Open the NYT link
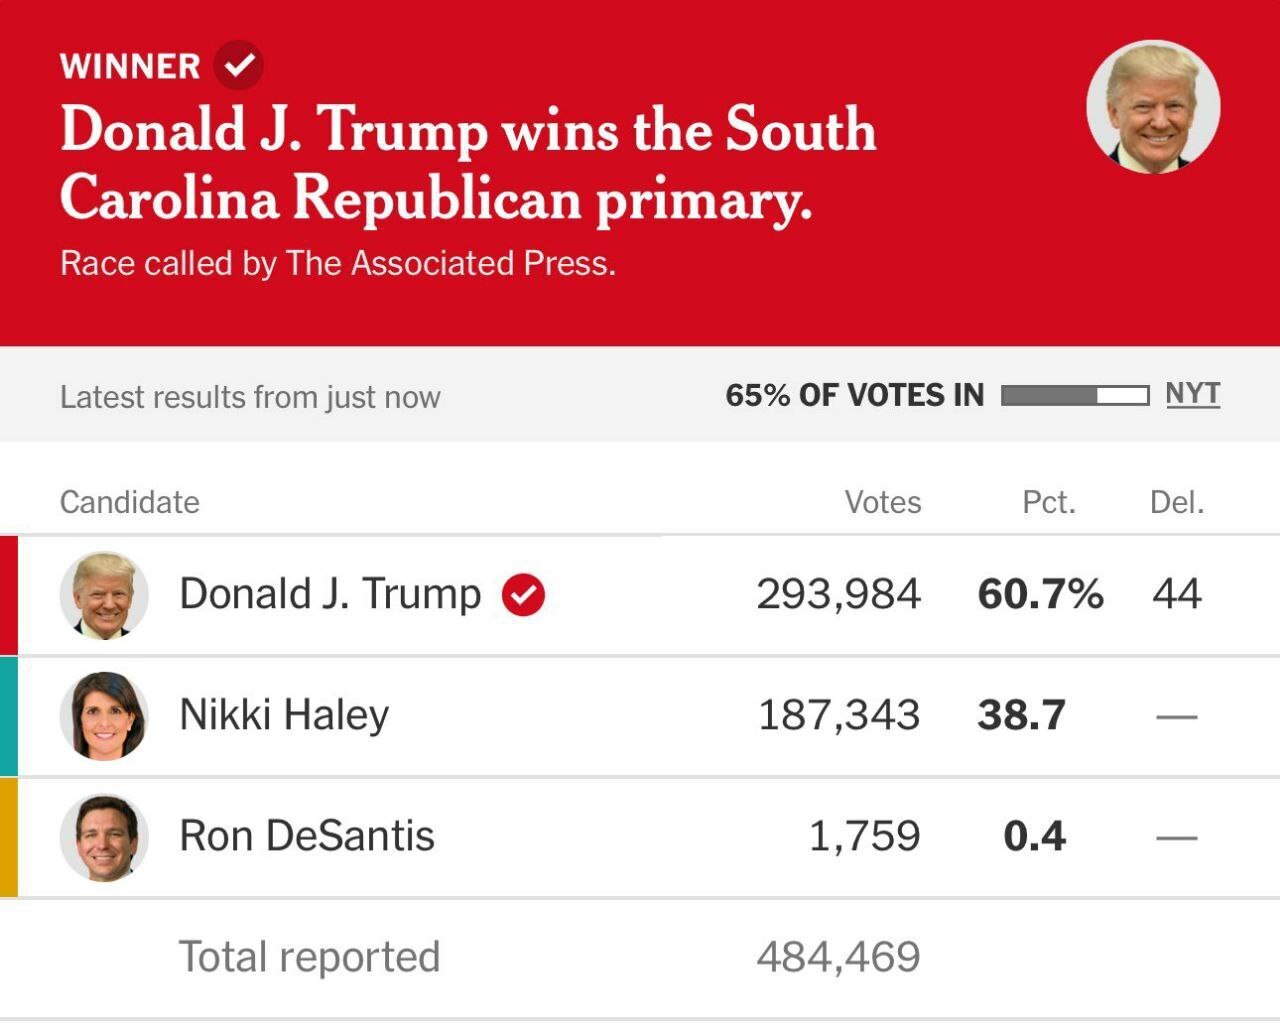1280x1023 pixels. tap(1192, 394)
